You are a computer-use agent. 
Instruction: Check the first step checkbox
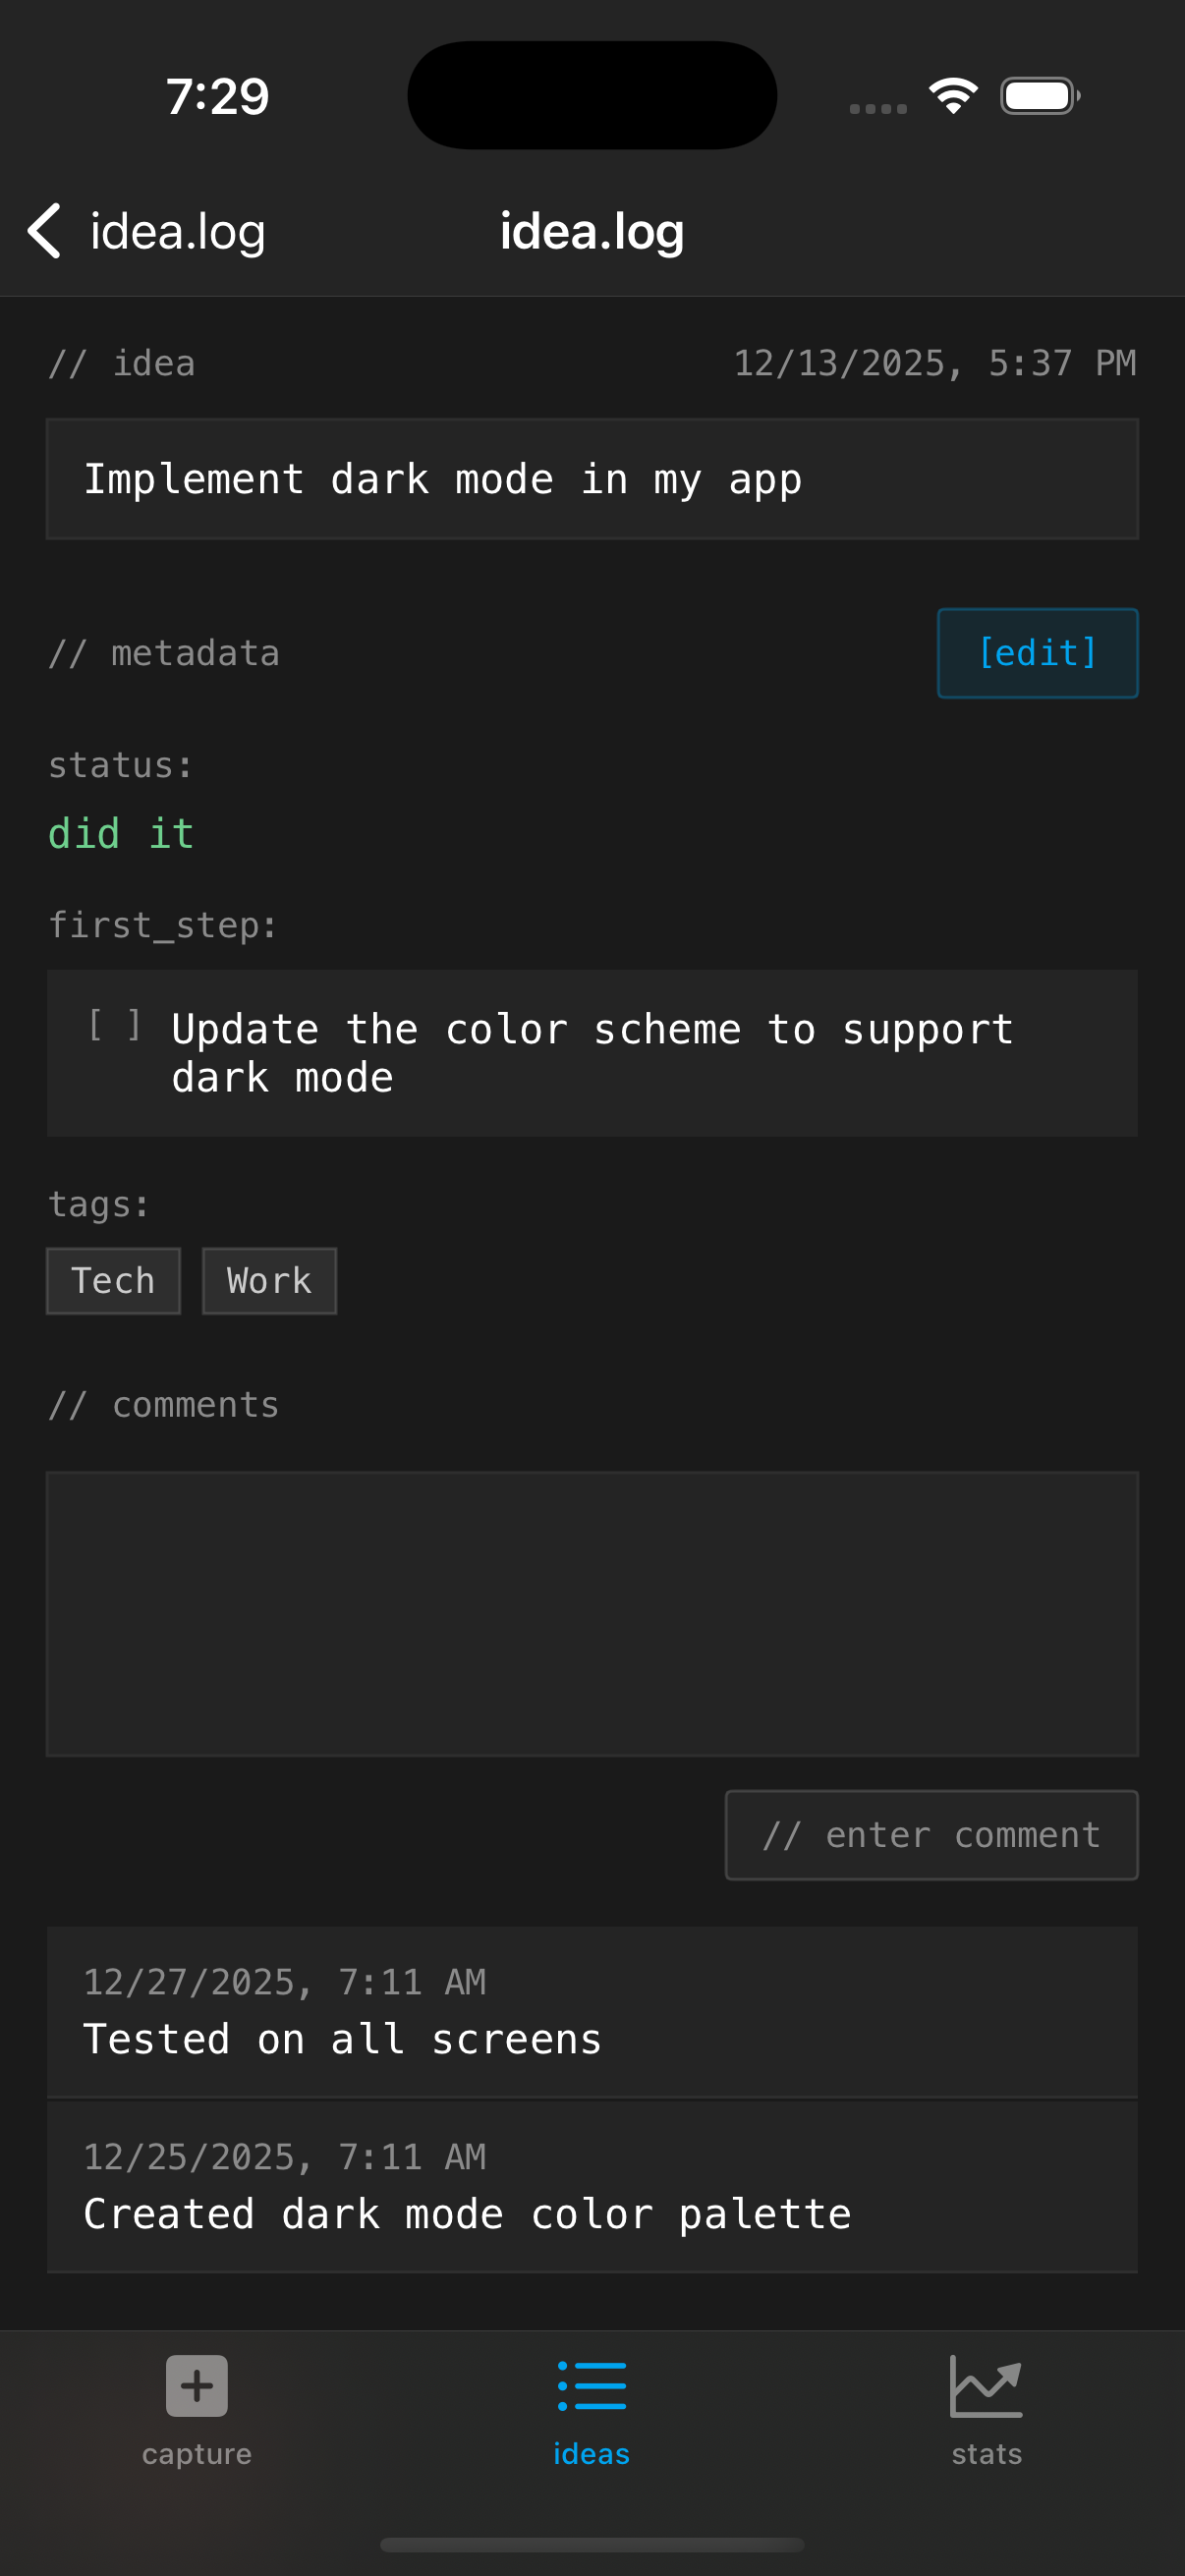click(x=115, y=1026)
